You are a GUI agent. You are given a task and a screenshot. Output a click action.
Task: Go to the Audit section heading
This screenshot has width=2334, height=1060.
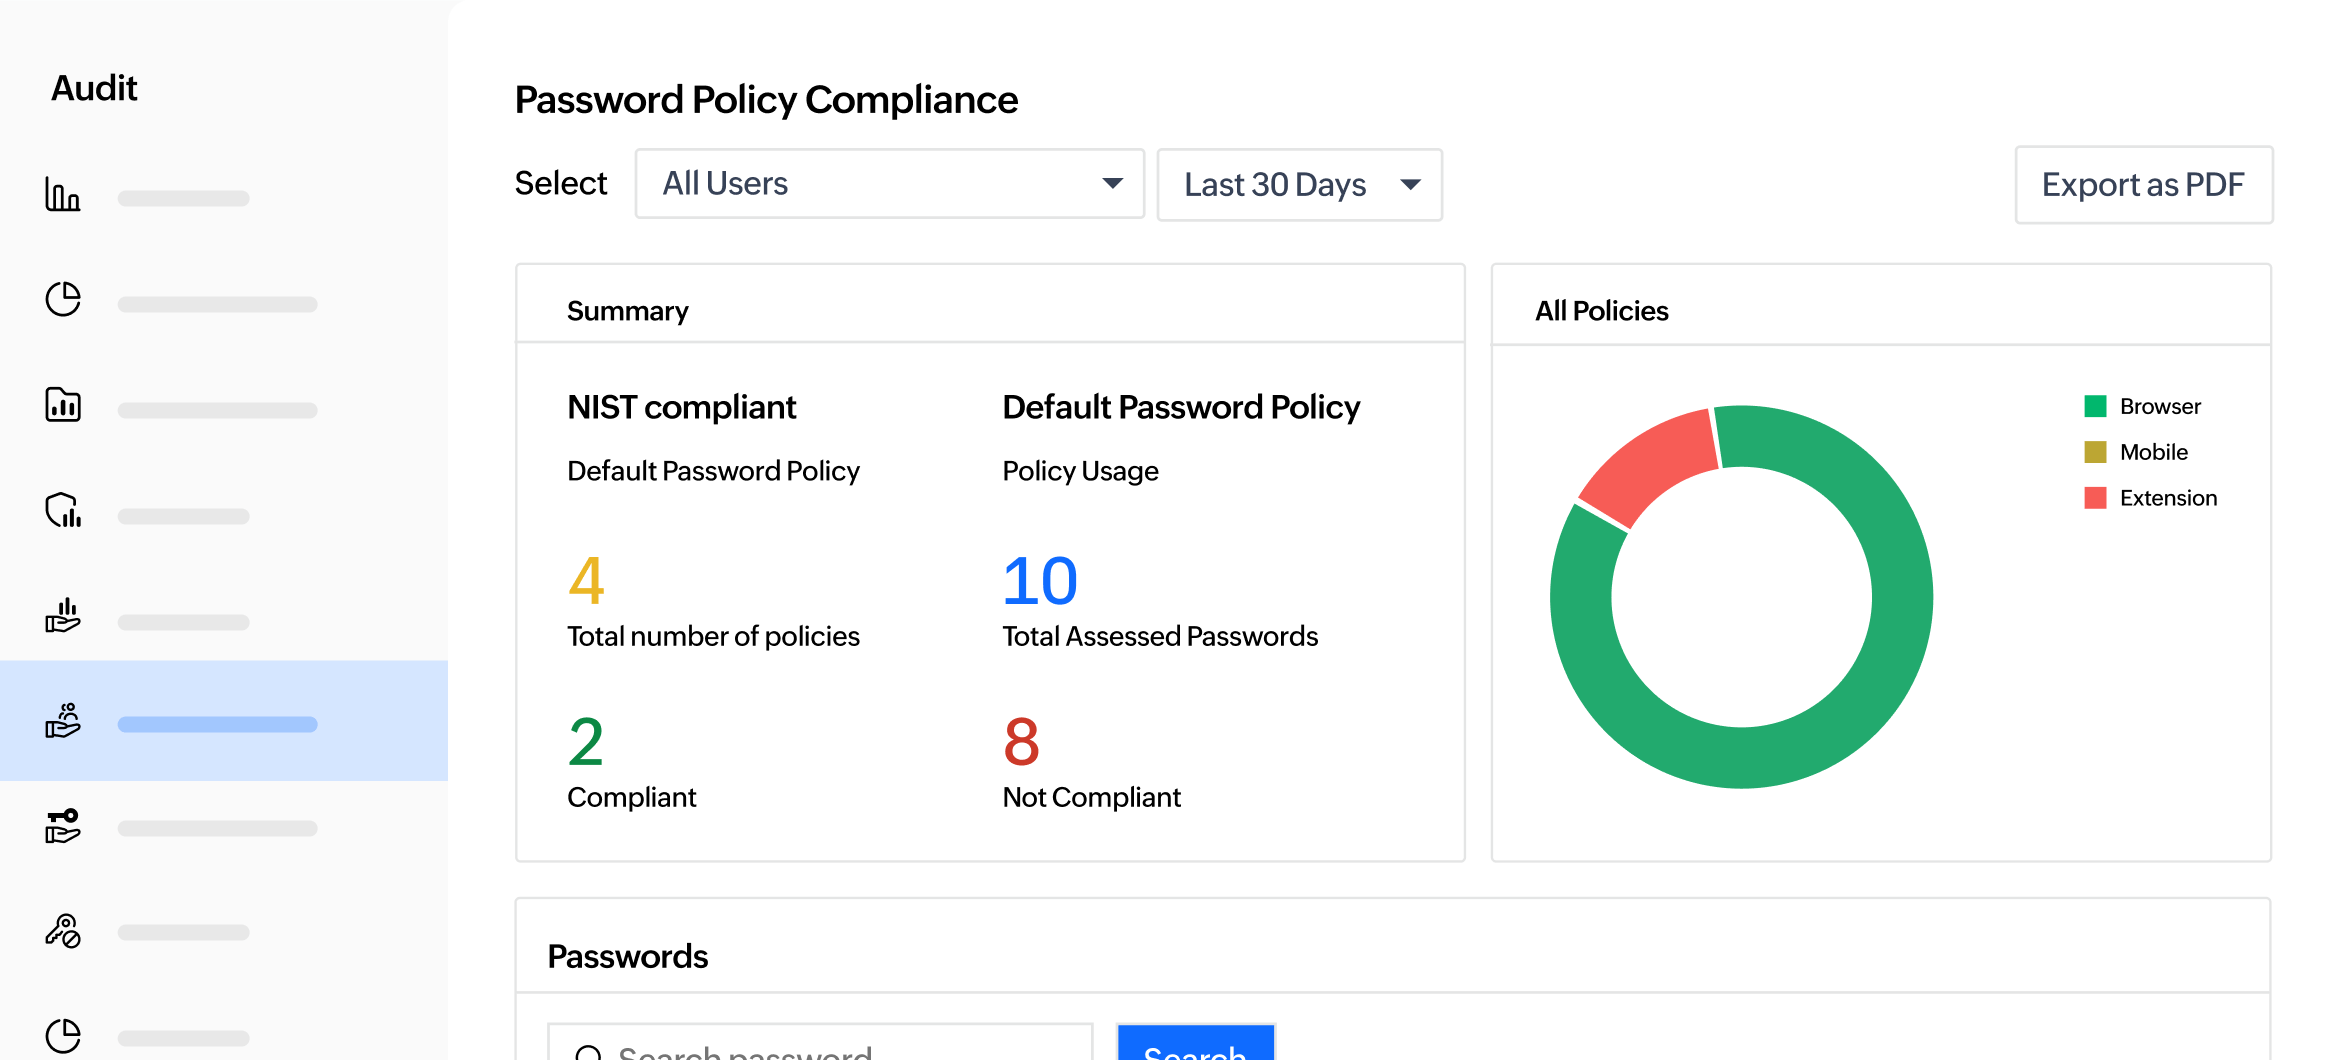(x=94, y=88)
